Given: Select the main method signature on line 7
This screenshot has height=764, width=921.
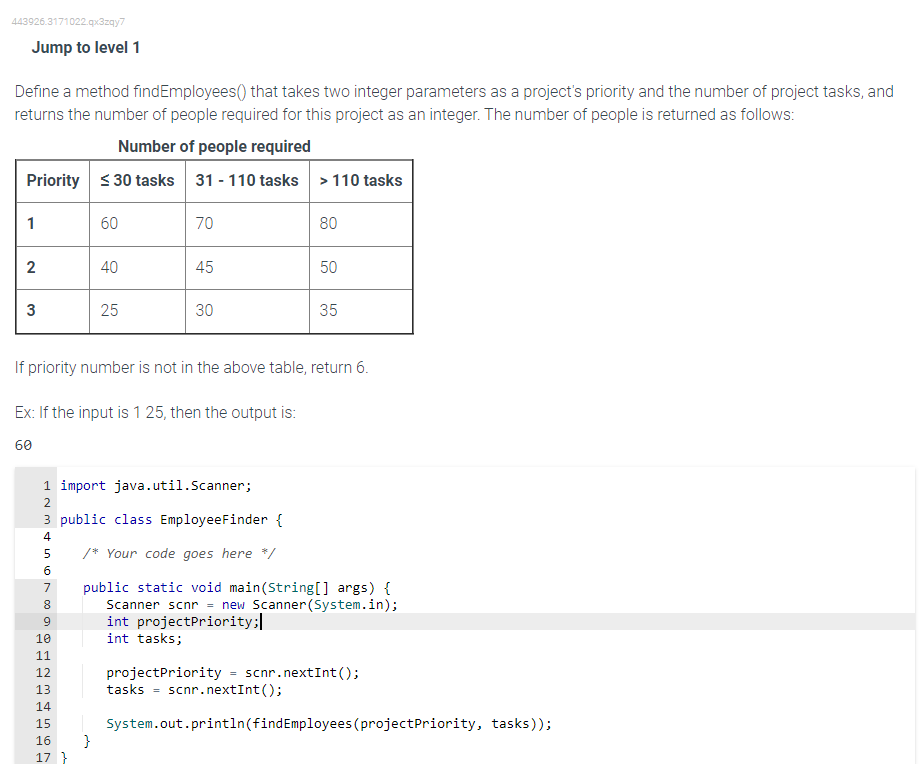Looking at the screenshot, I should point(236,587).
